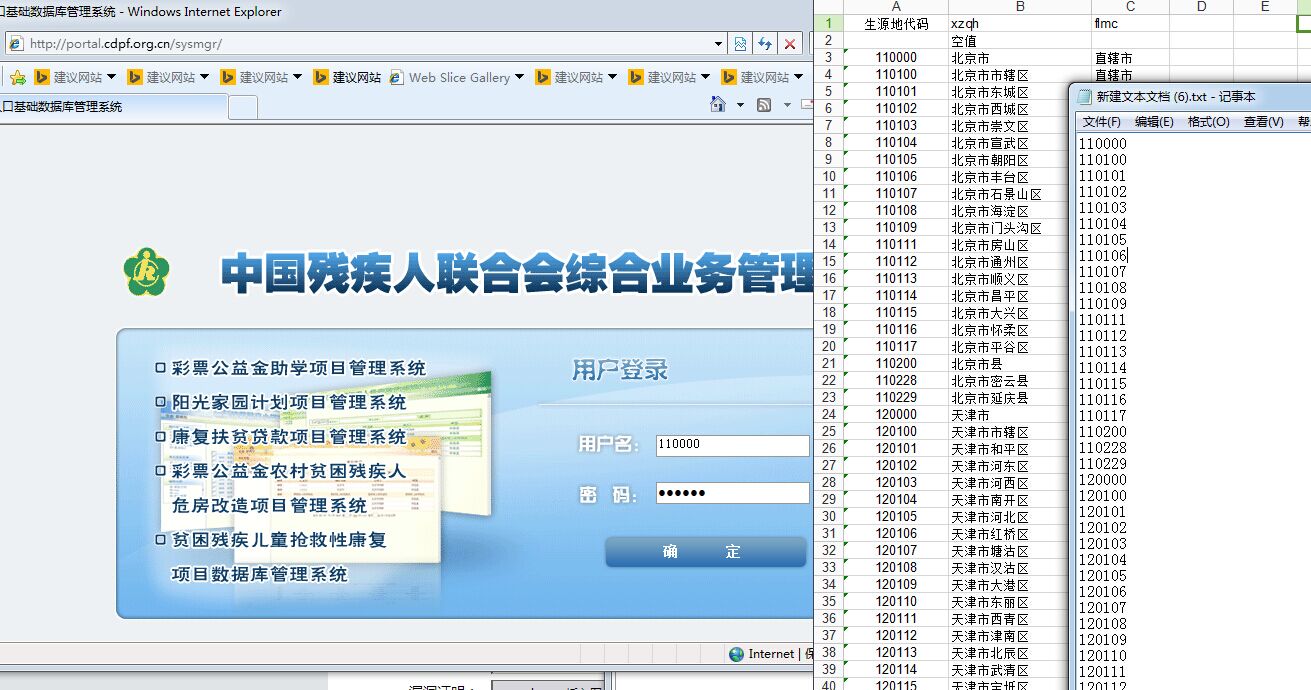Open the Web Slice Gallery favorite
This screenshot has width=1311, height=690.
tap(450, 77)
